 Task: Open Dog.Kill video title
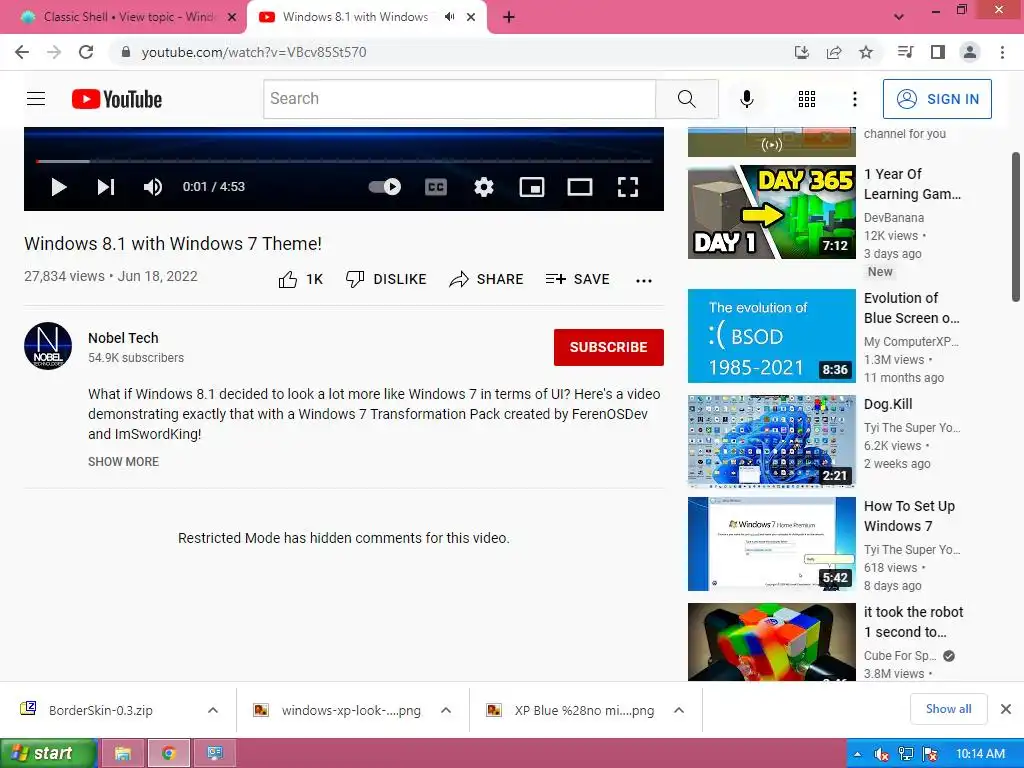(x=888, y=404)
